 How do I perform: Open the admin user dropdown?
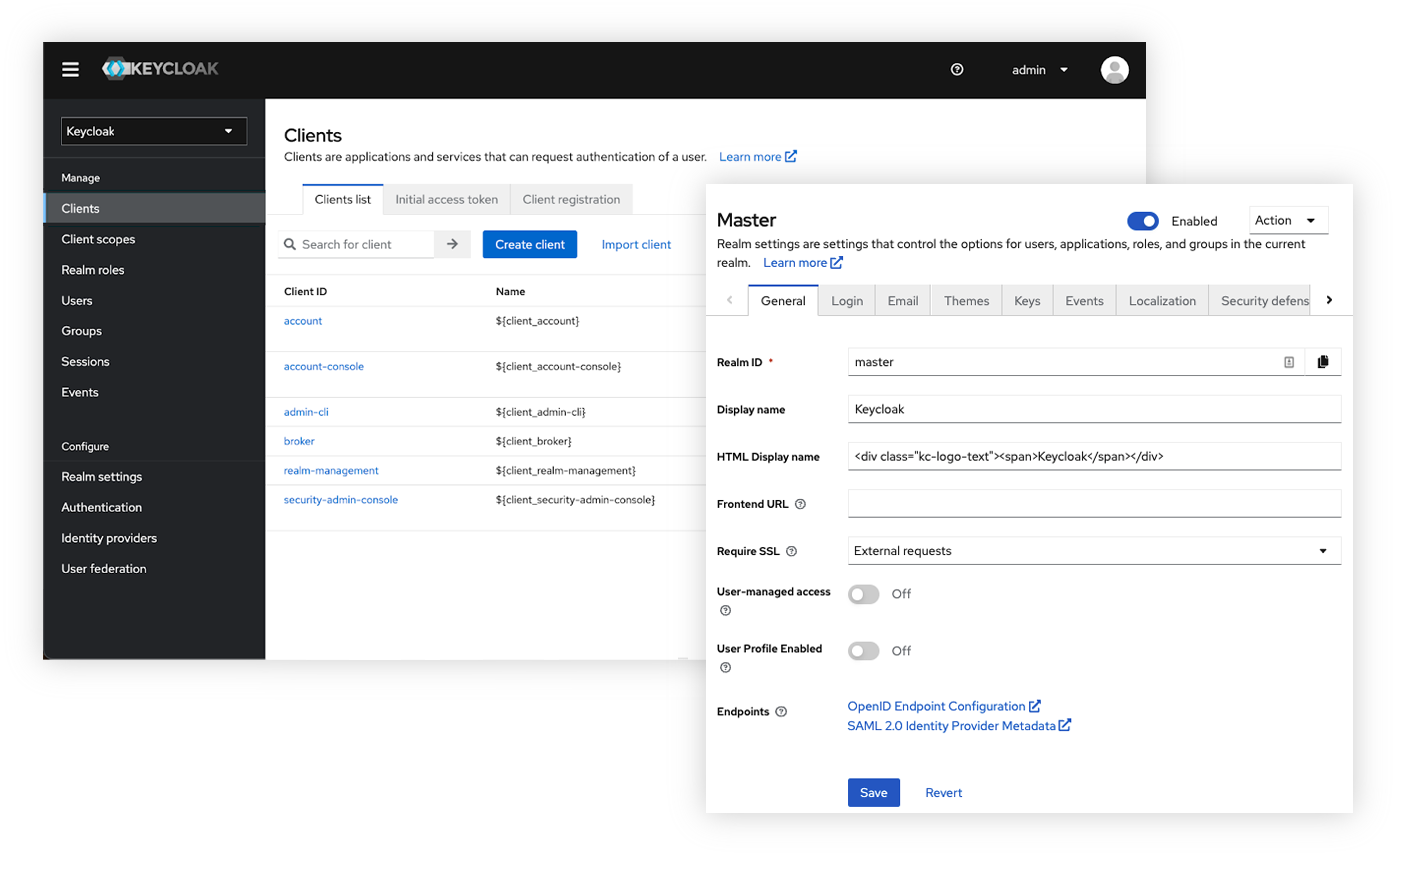[1039, 70]
